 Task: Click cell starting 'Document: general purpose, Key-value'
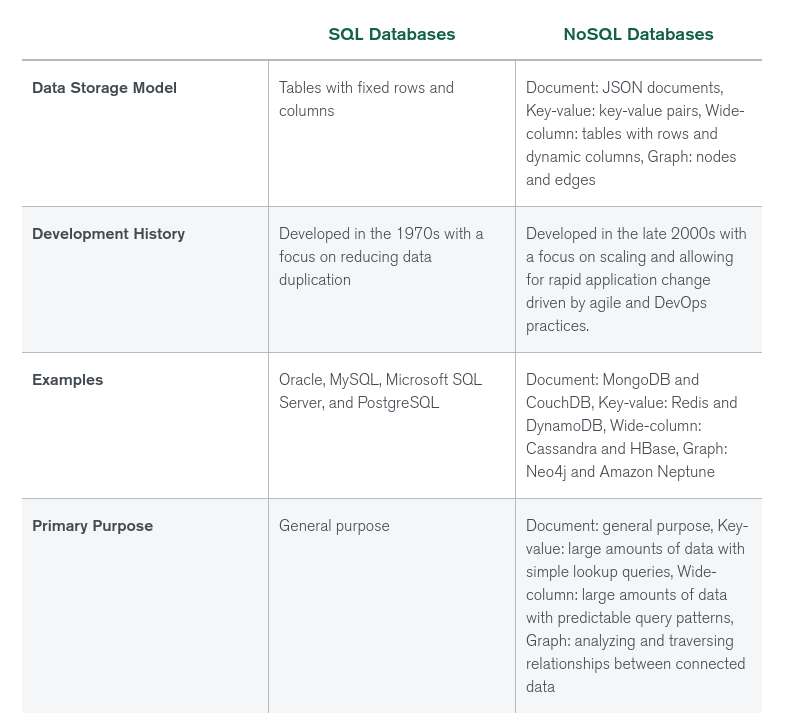(637, 606)
